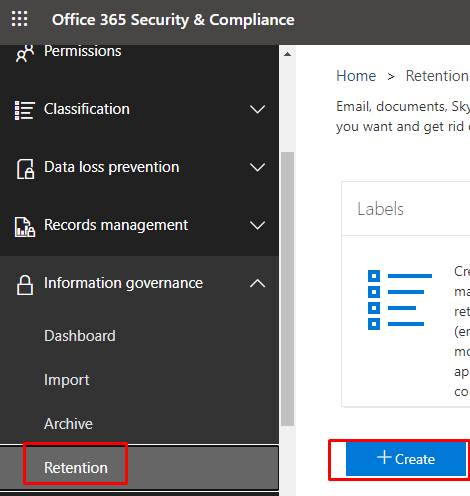
Task: Open Dashboard under Information governance
Action: click(80, 336)
